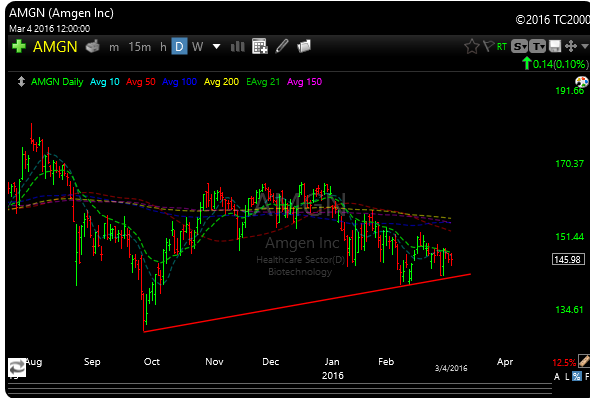Select the Daily 'D' time frame

(x=179, y=47)
